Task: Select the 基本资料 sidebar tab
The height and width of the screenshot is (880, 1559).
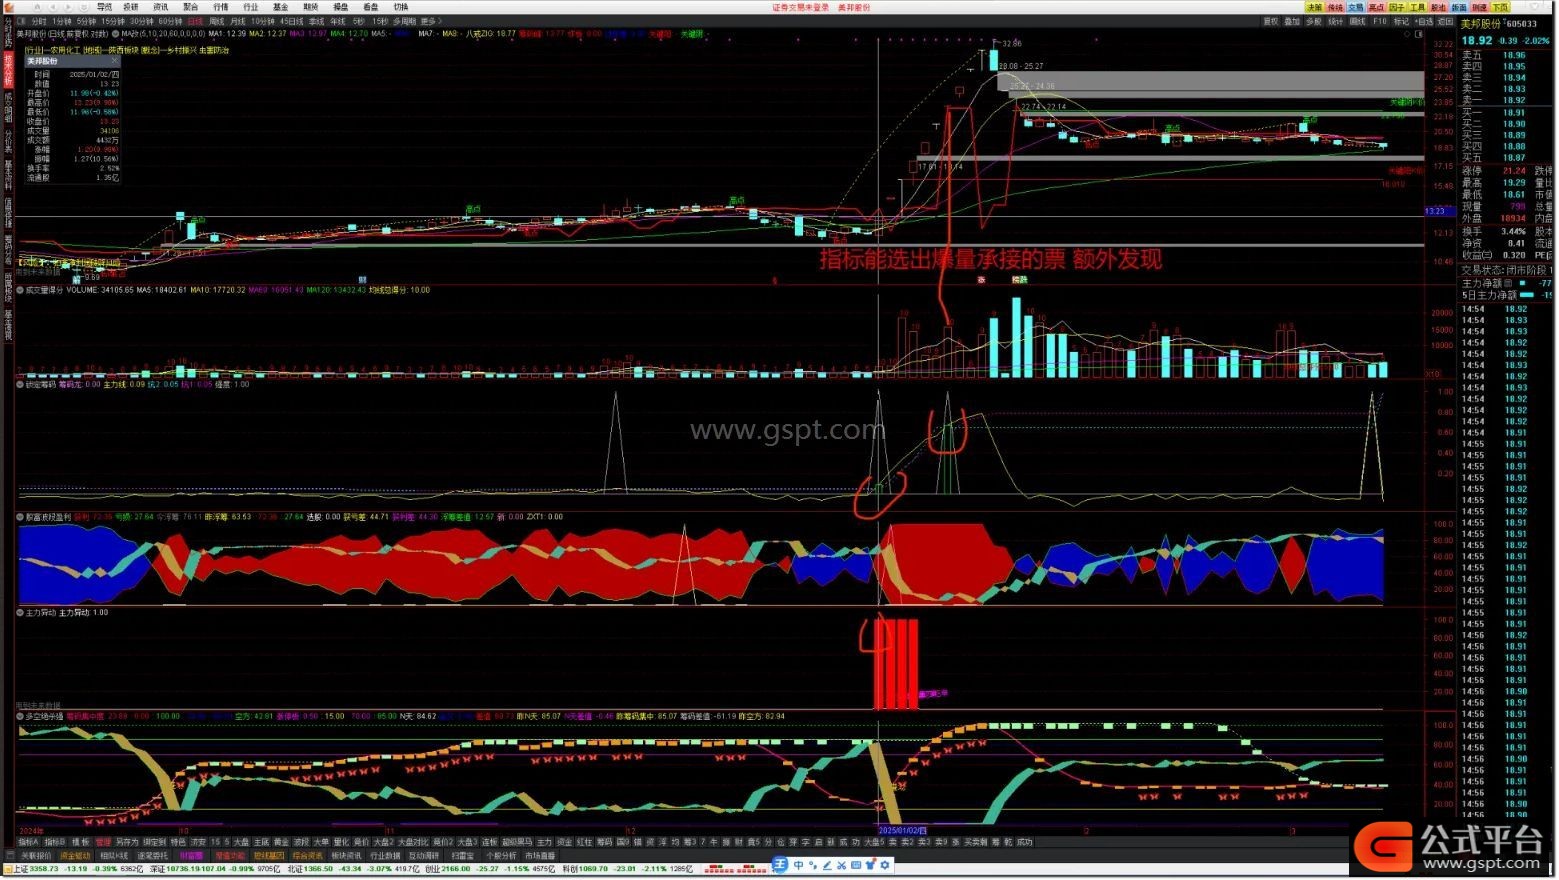Action: 7,175
